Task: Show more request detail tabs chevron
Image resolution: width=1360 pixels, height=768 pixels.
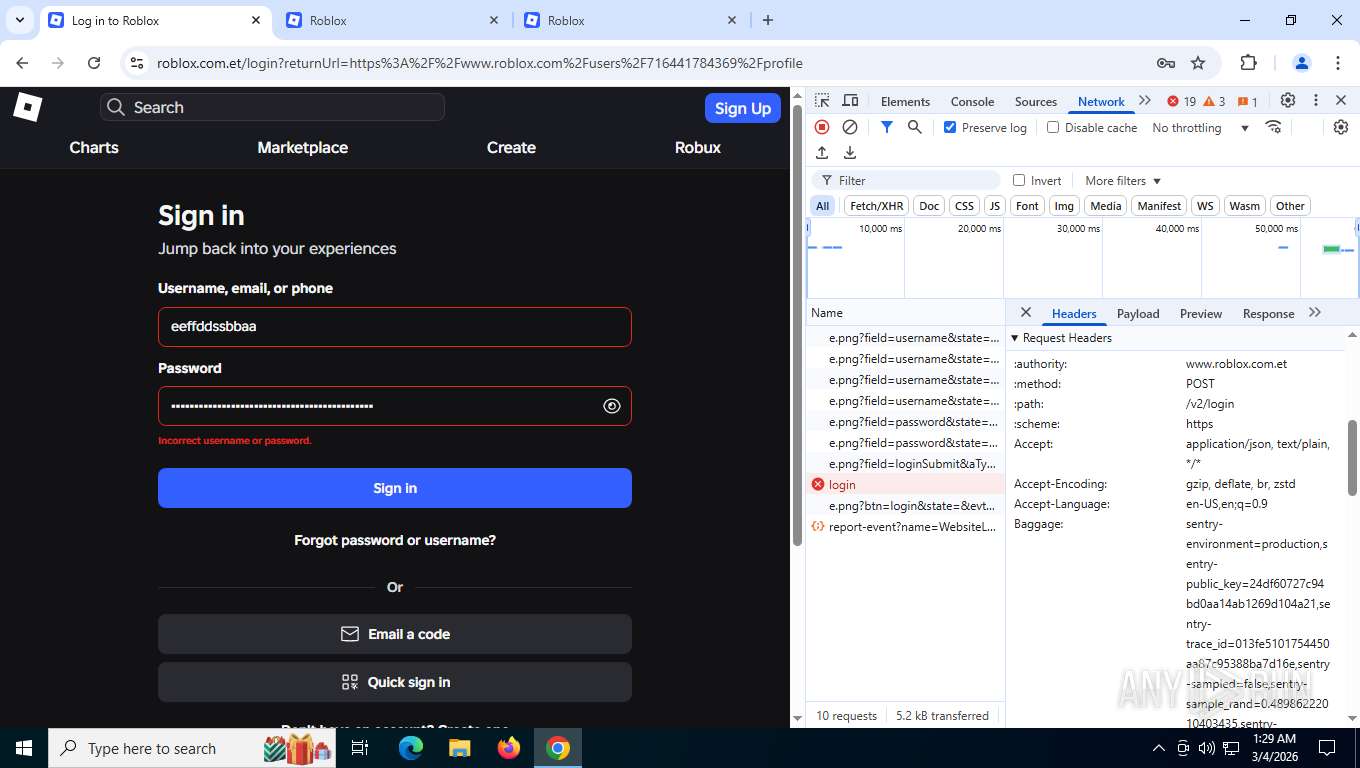Action: (x=1315, y=313)
